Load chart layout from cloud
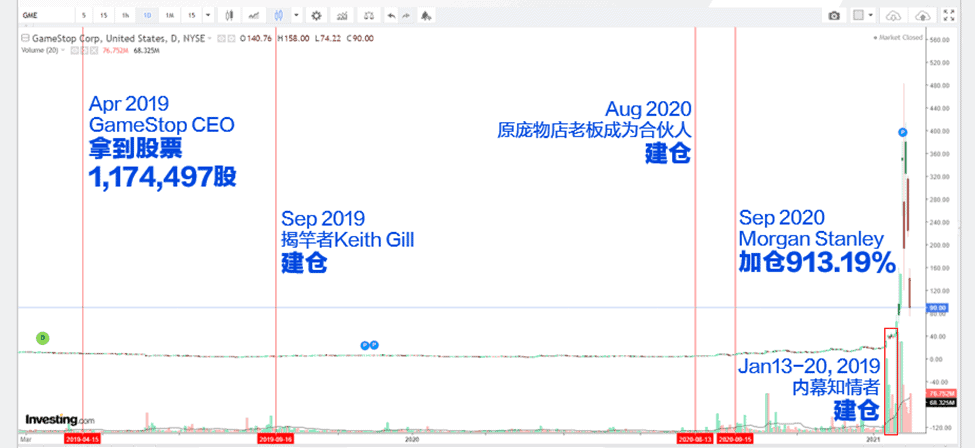Image resolution: width=975 pixels, height=448 pixels. point(893,15)
